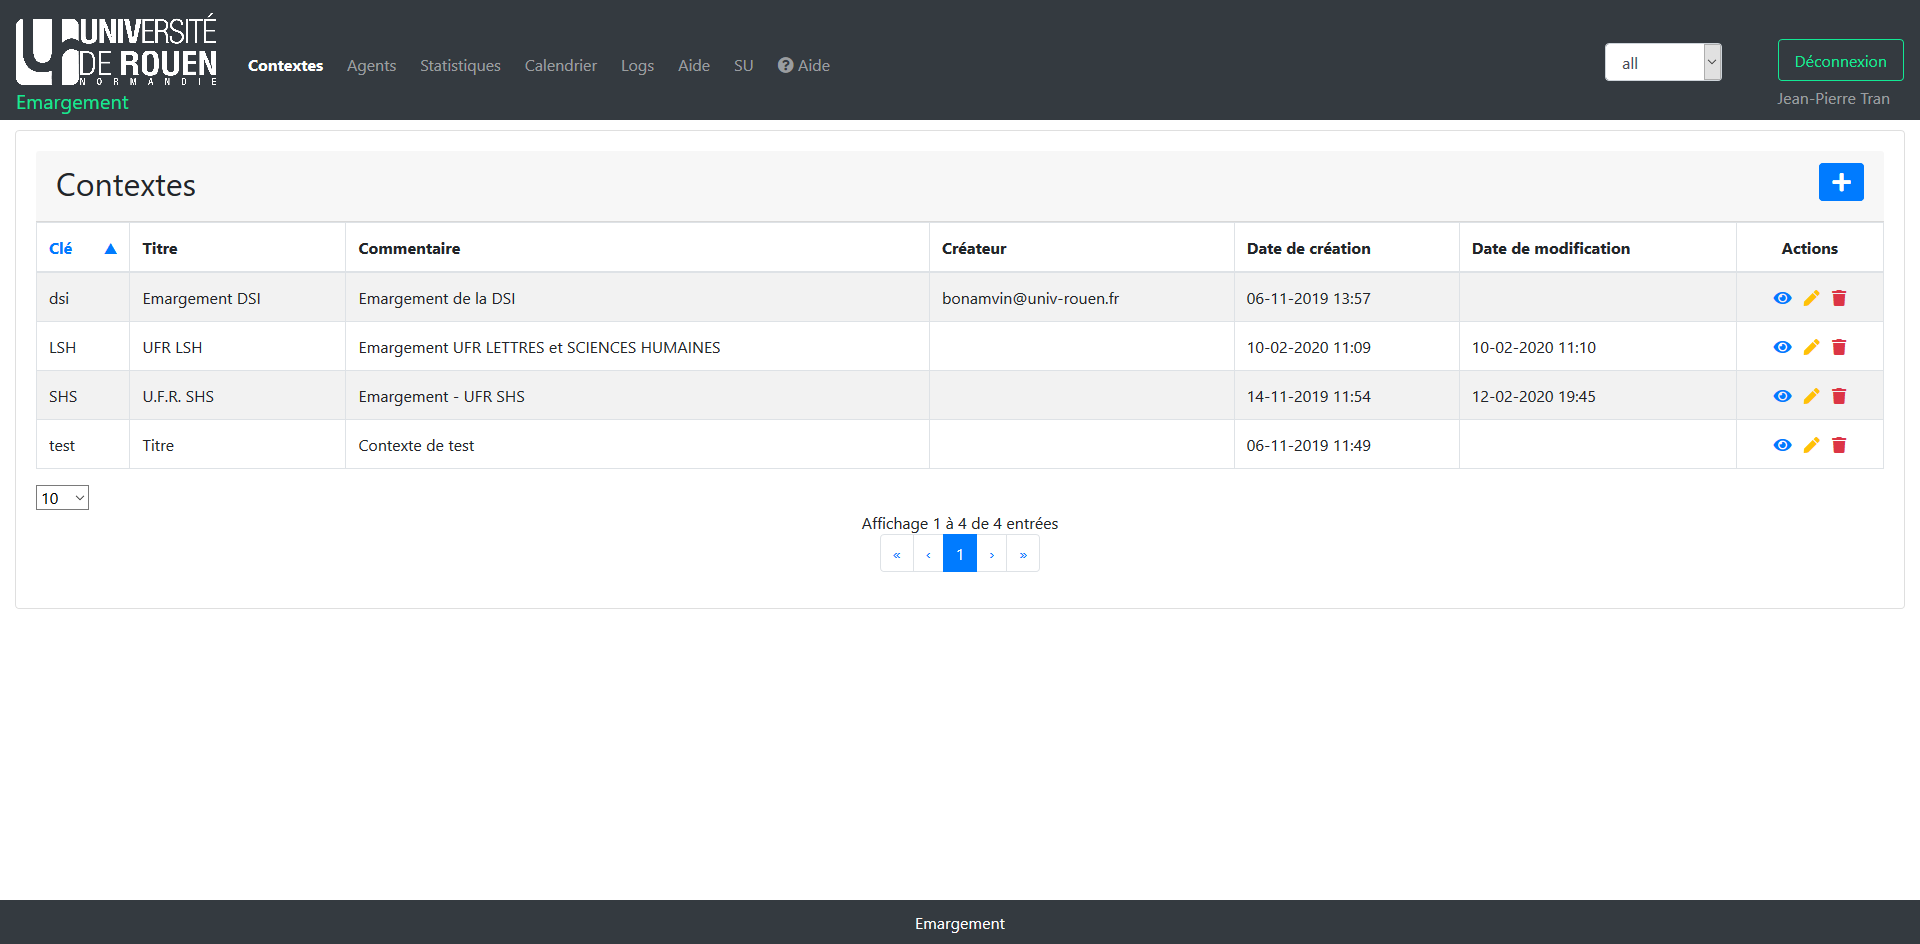Edit the LSH context with pencil icon
Screen dimensions: 1920x944
click(1811, 347)
